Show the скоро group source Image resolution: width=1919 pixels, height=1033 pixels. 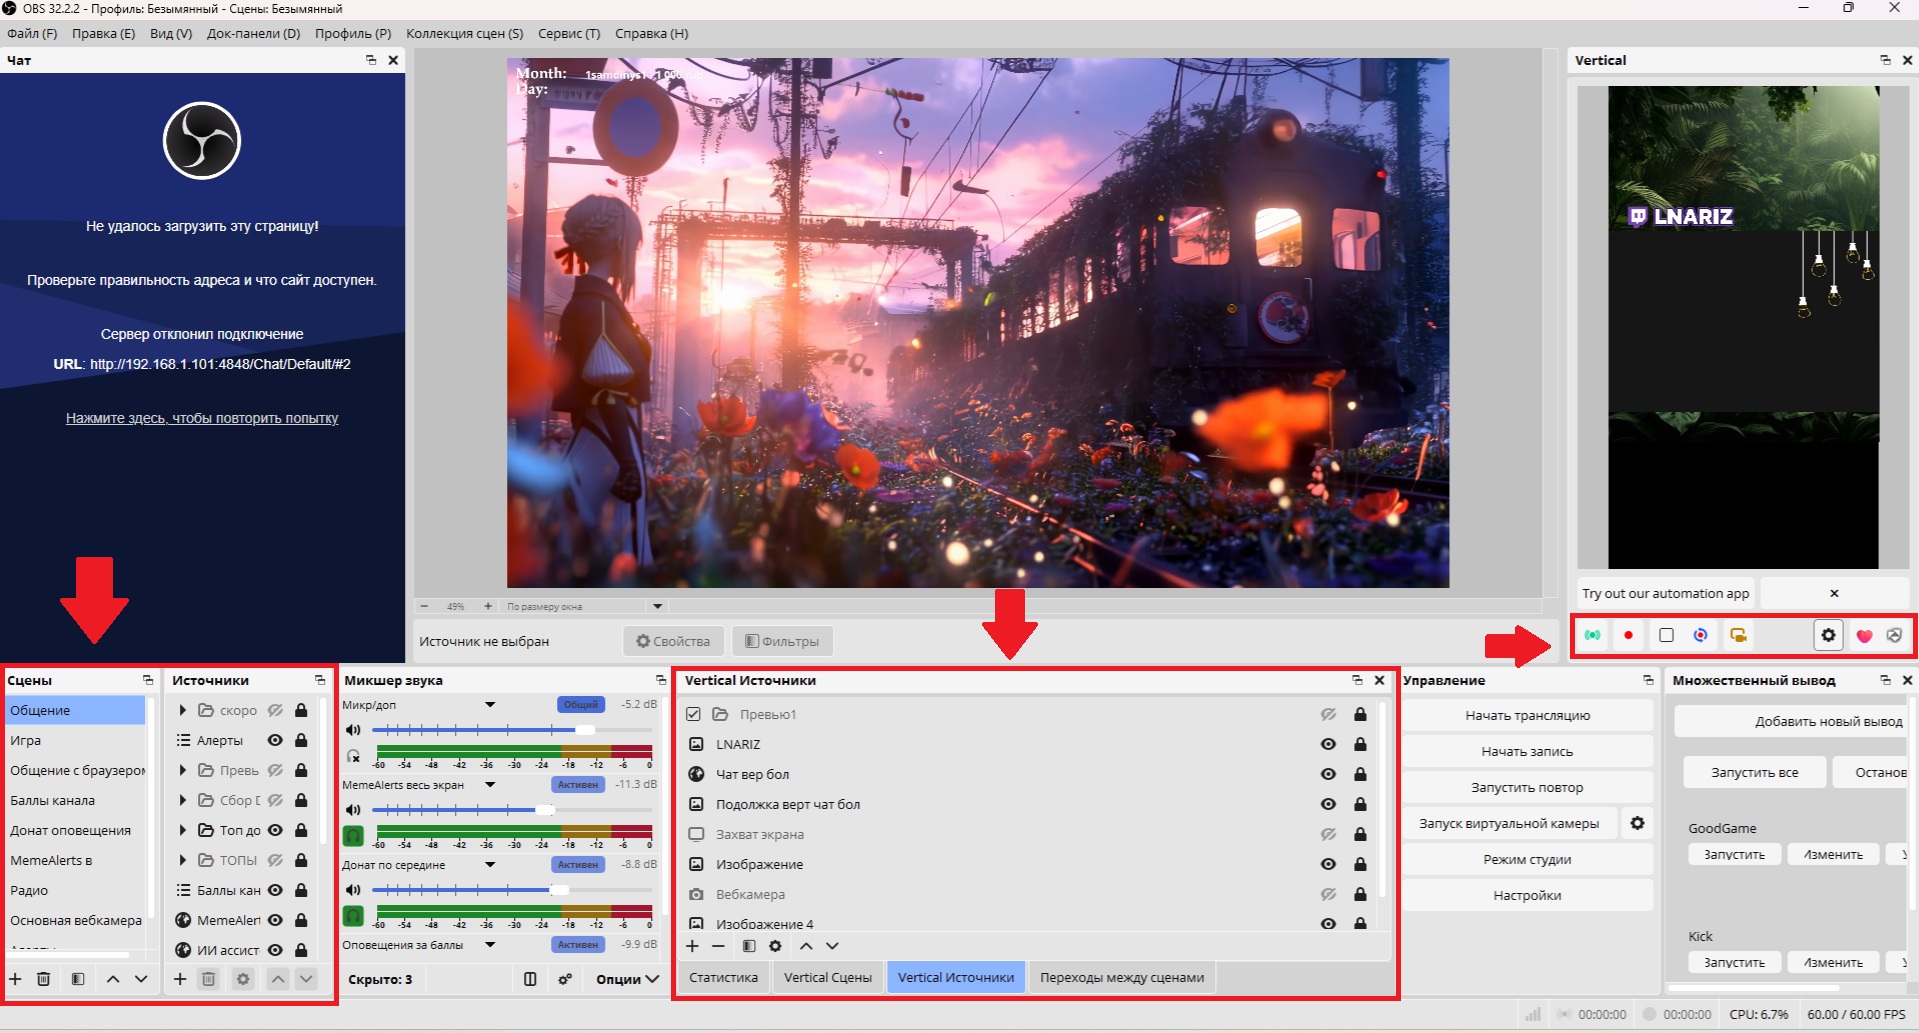click(x=275, y=710)
